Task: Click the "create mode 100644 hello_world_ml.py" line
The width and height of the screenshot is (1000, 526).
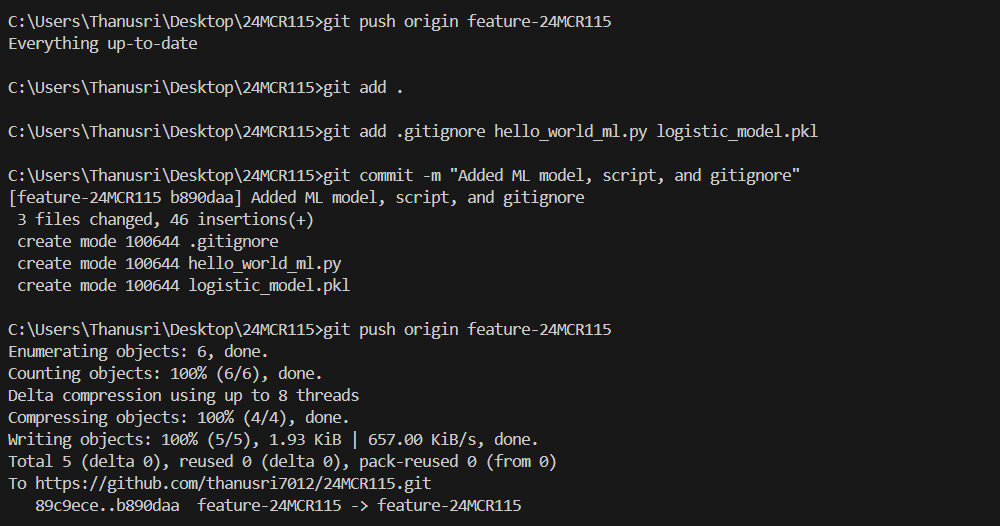Action: click(x=179, y=263)
